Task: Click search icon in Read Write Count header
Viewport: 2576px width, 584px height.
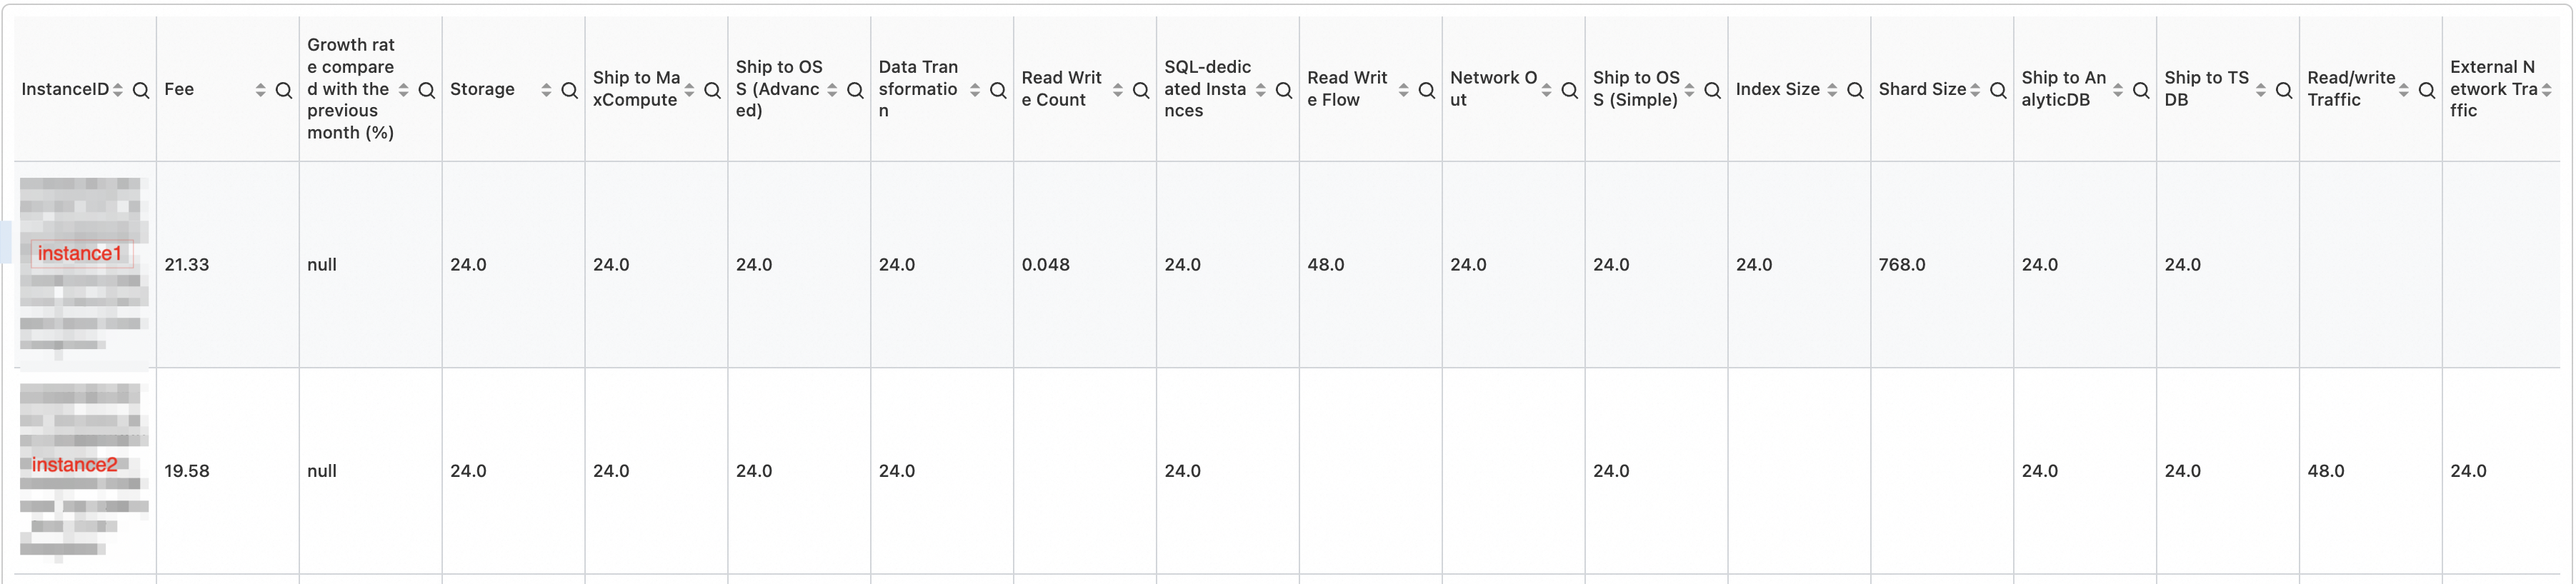Action: pos(1141,90)
